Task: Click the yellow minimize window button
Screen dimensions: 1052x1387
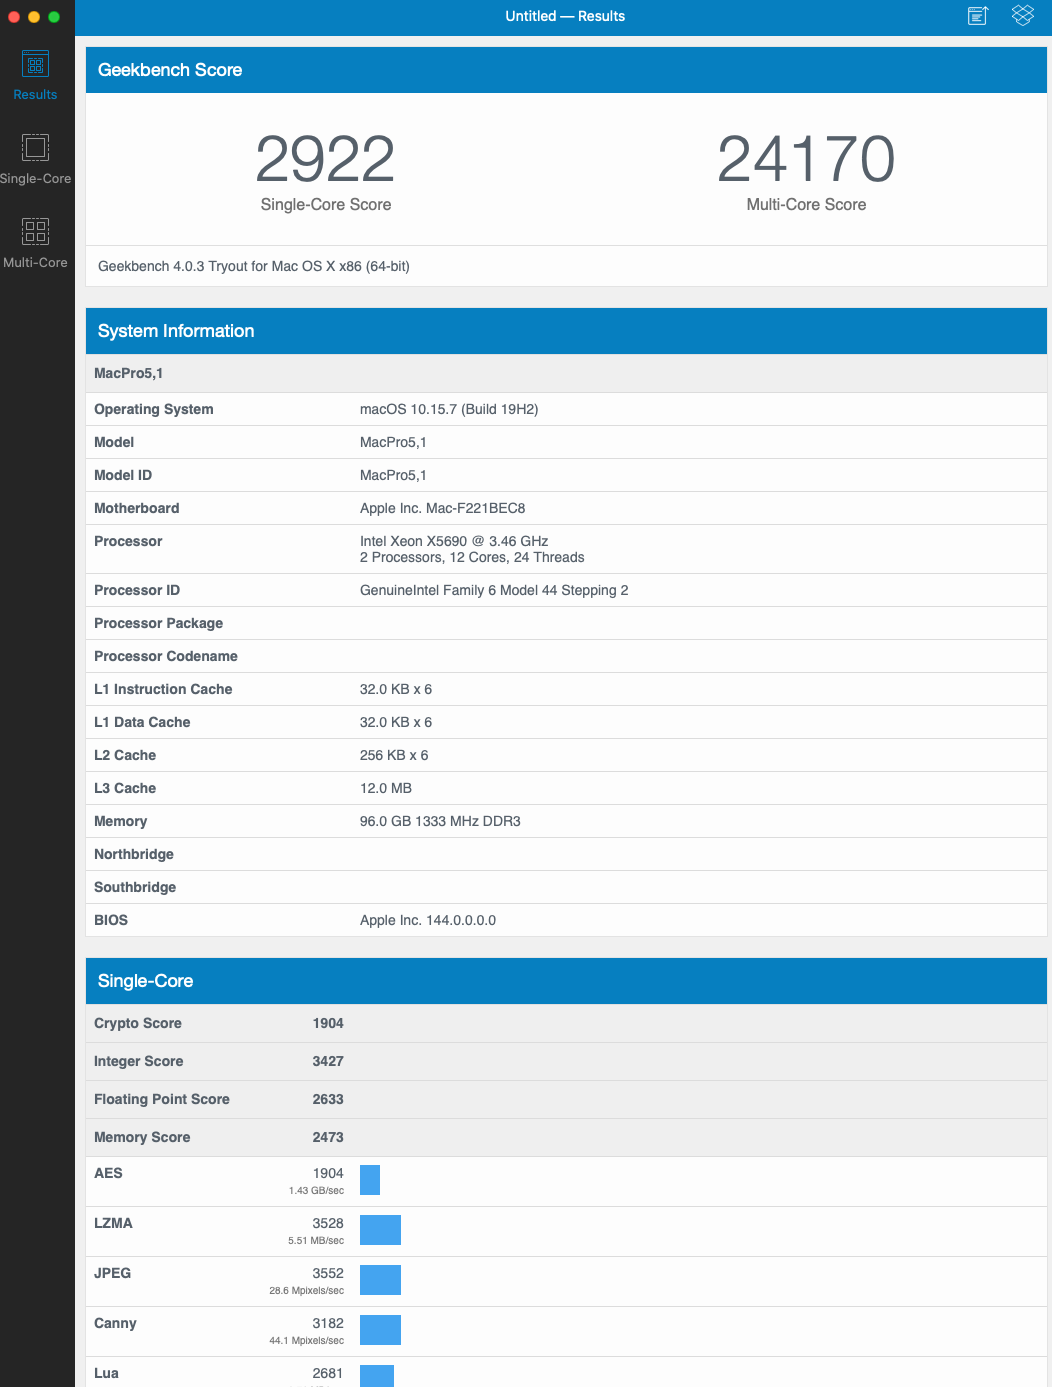Action: coord(34,17)
